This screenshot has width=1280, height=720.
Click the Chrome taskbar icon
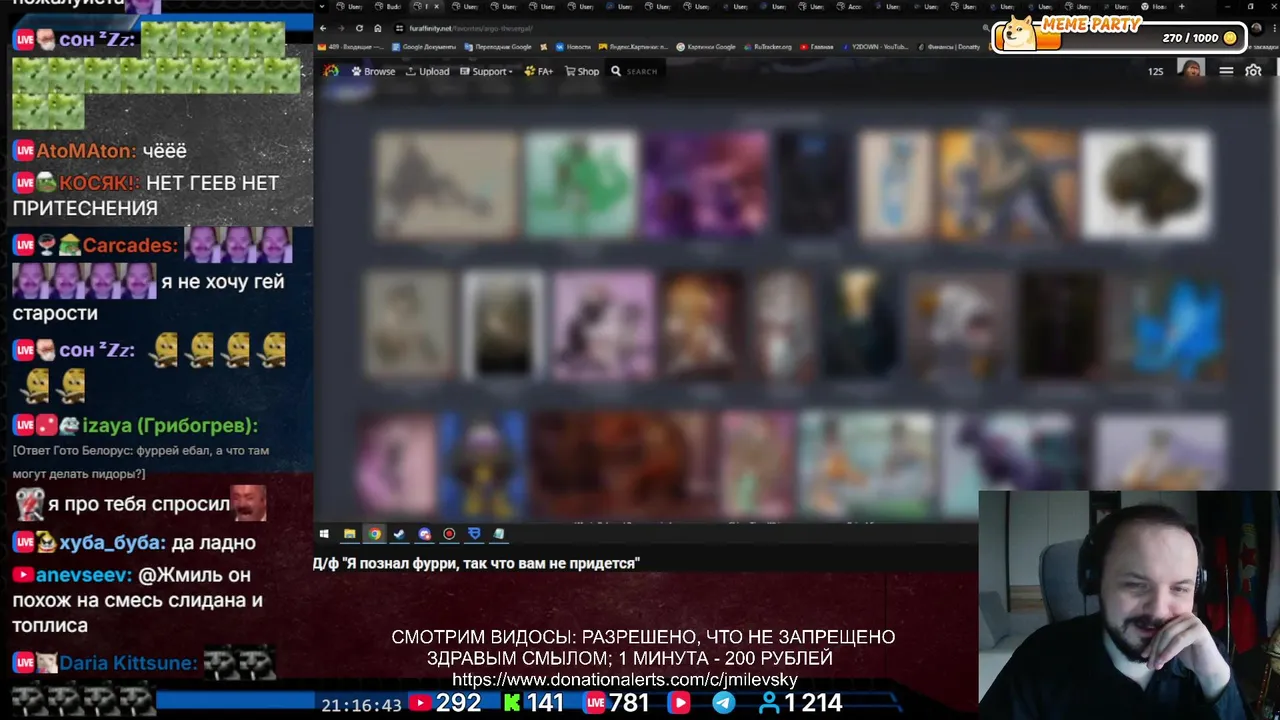[x=374, y=534]
